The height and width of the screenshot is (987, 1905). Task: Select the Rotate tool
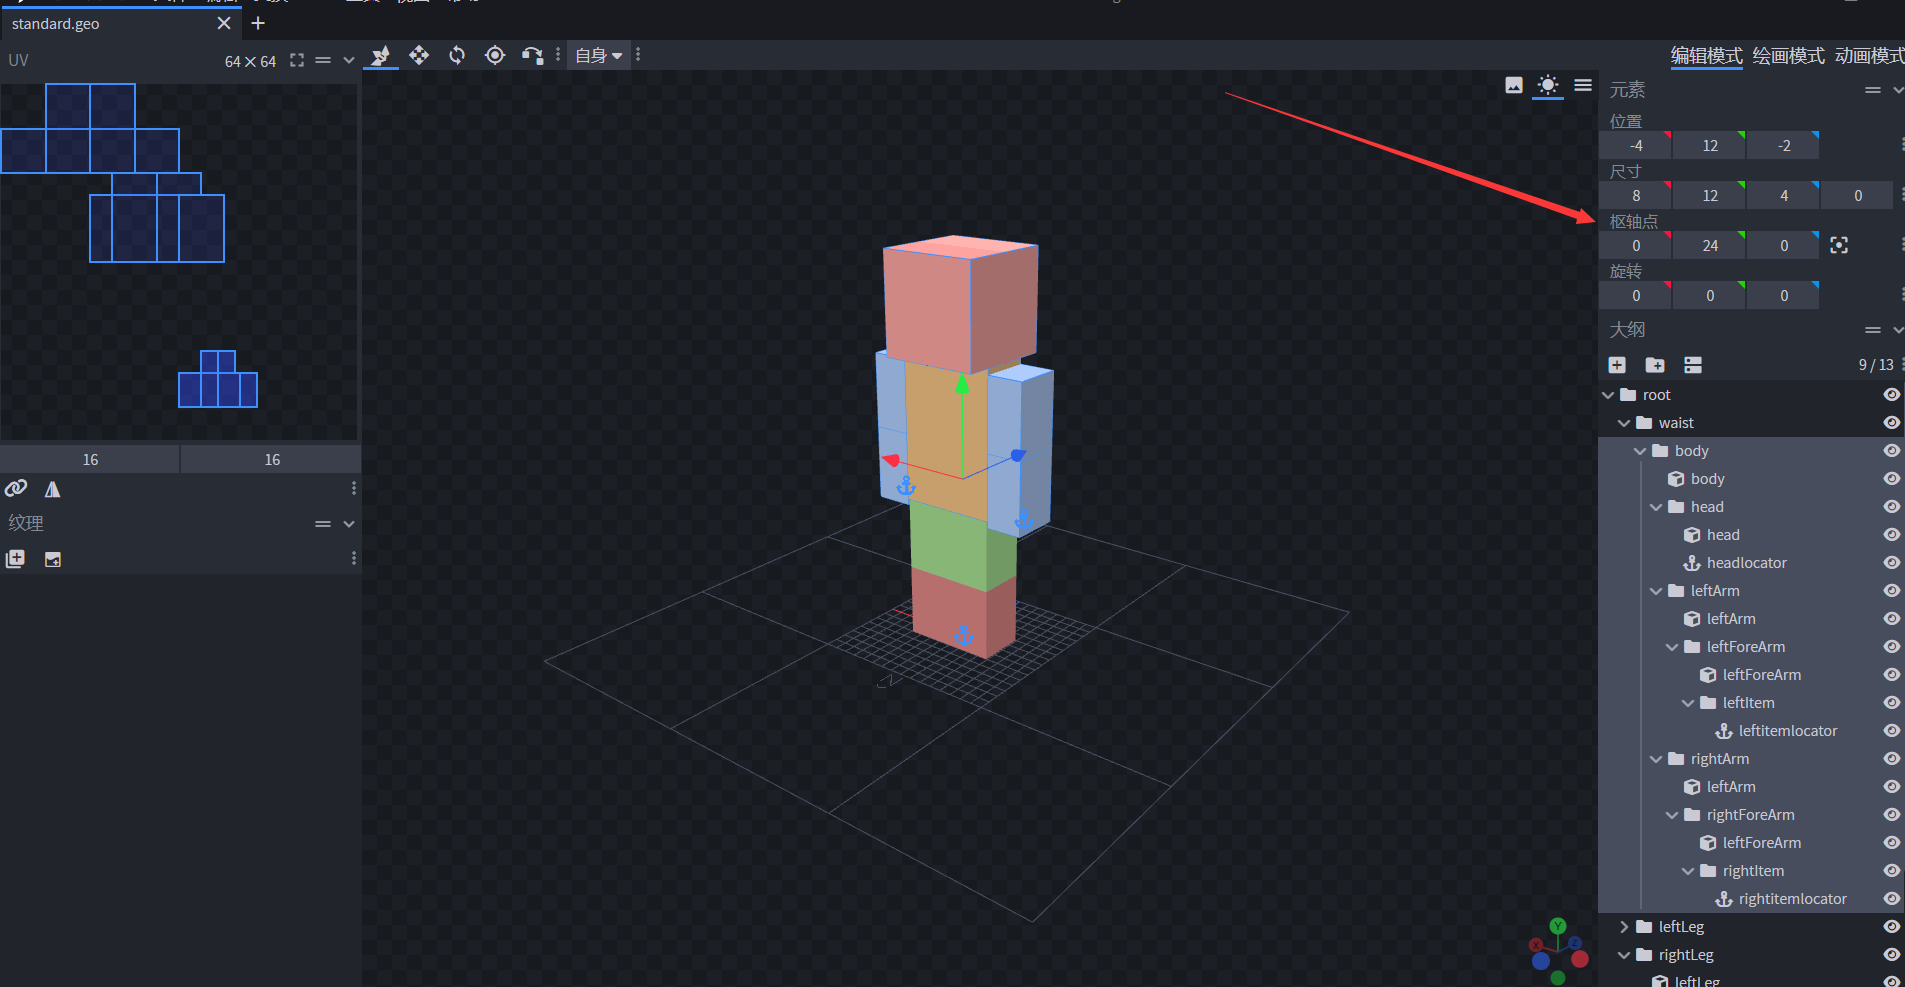coord(457,56)
